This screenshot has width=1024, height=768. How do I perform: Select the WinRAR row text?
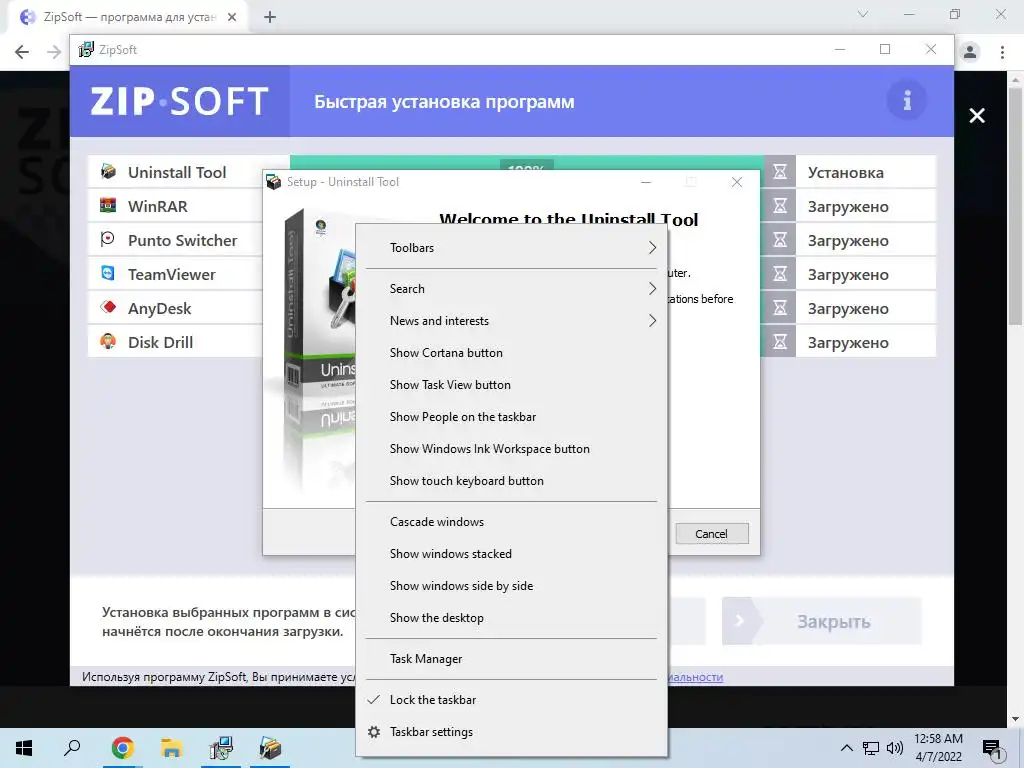[x=157, y=206]
